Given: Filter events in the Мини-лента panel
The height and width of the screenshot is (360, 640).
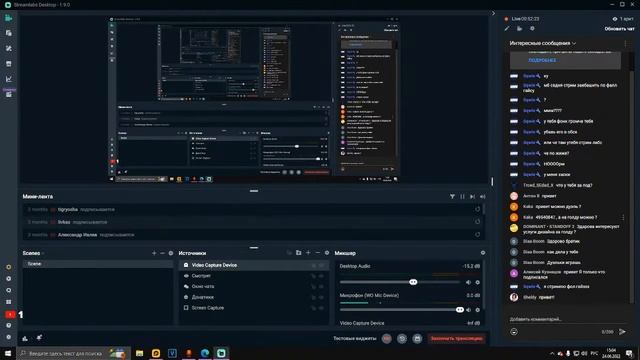Looking at the screenshot, I should click(452, 196).
